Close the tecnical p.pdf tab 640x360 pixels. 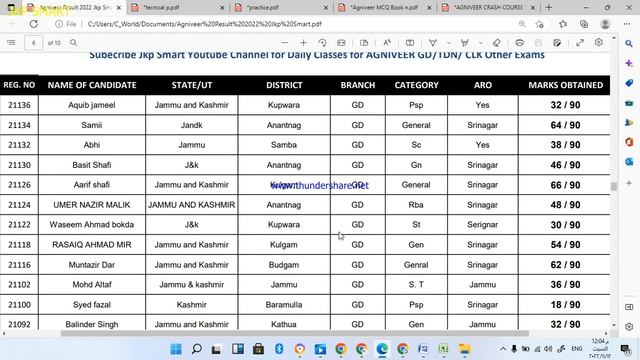[222, 8]
